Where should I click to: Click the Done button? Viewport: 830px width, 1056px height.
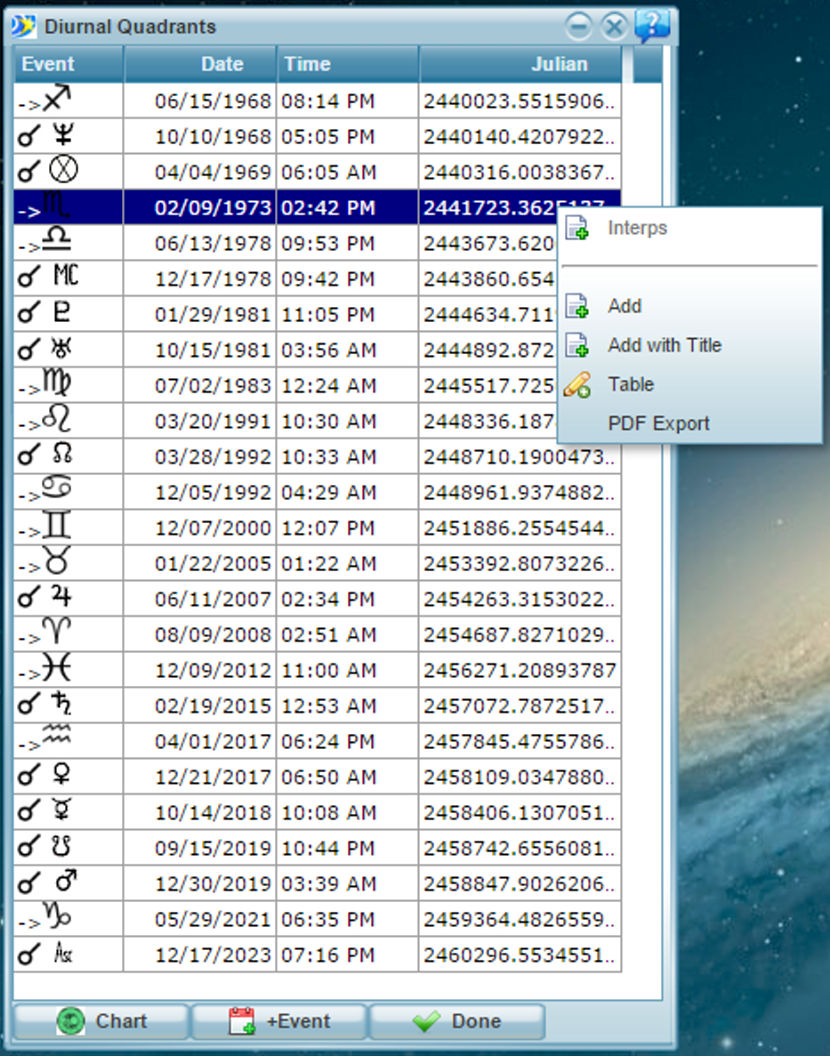(457, 1021)
